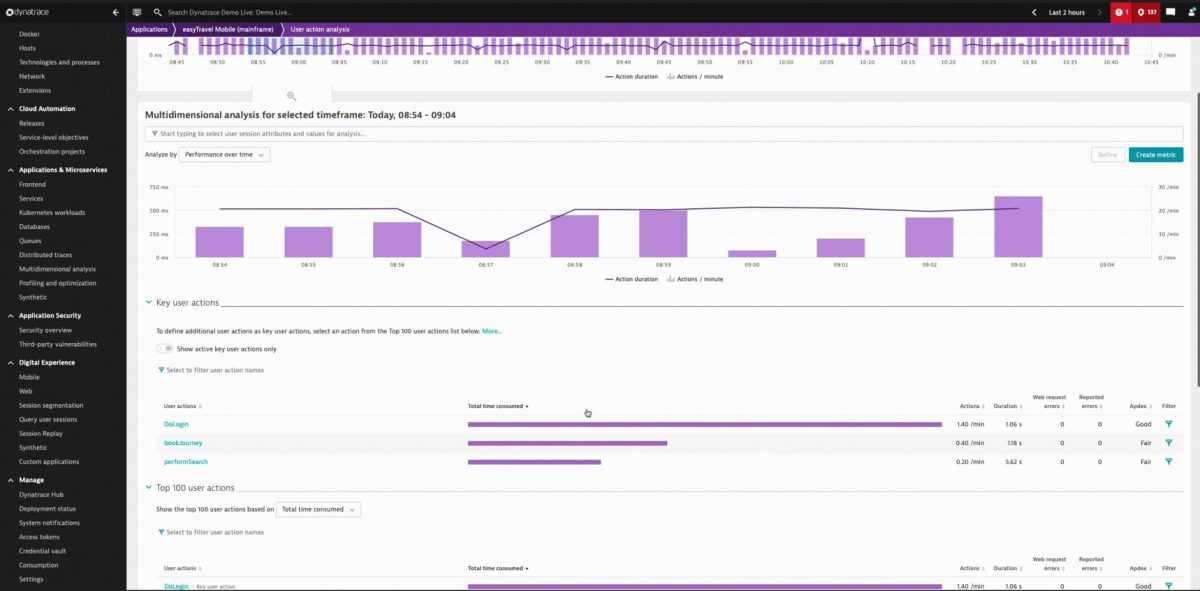1200x591 pixels.
Task: Click the Create metric button
Action: pyautogui.click(x=1155, y=155)
